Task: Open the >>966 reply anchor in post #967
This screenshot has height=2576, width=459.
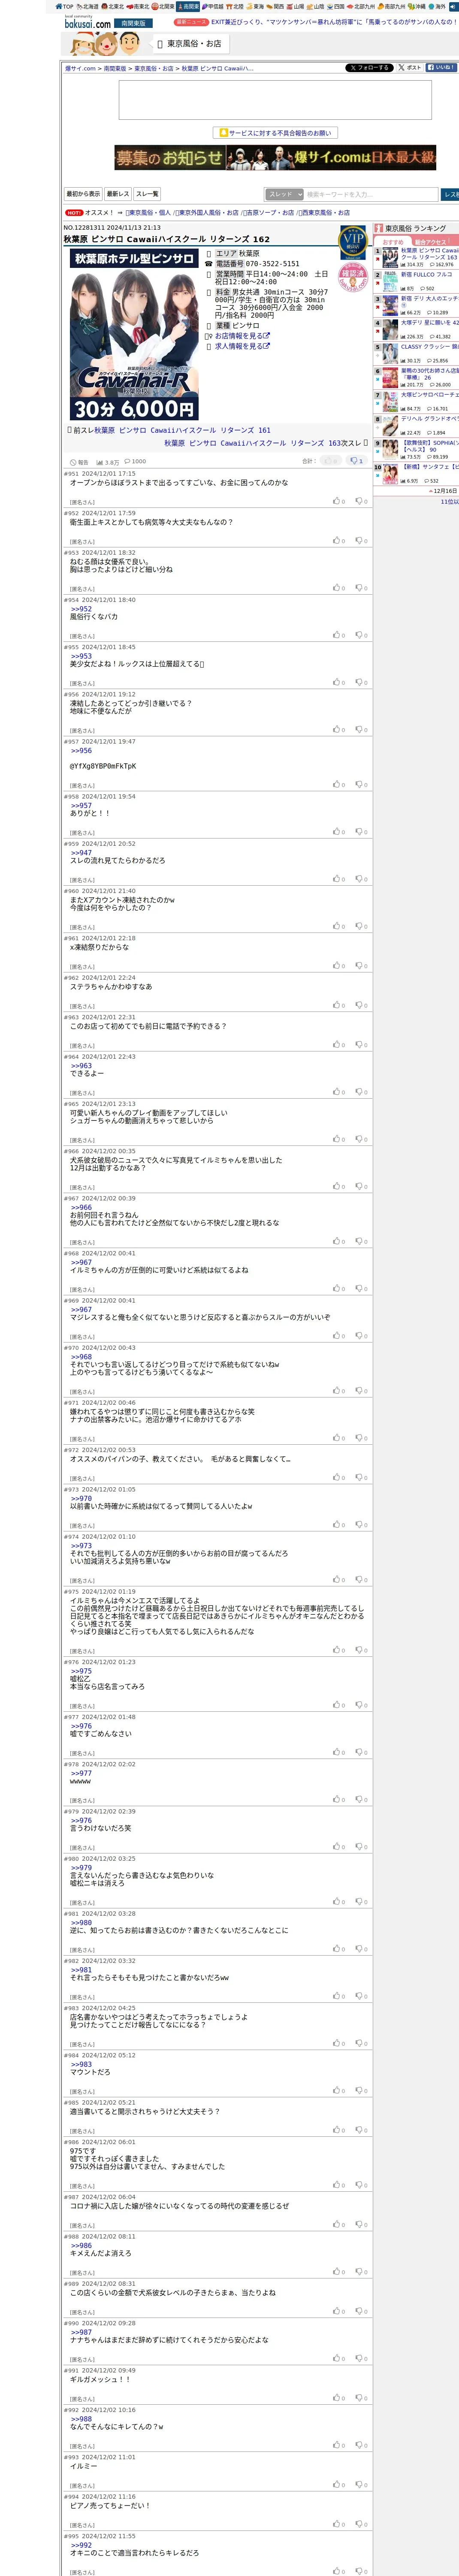Action: (81, 1207)
